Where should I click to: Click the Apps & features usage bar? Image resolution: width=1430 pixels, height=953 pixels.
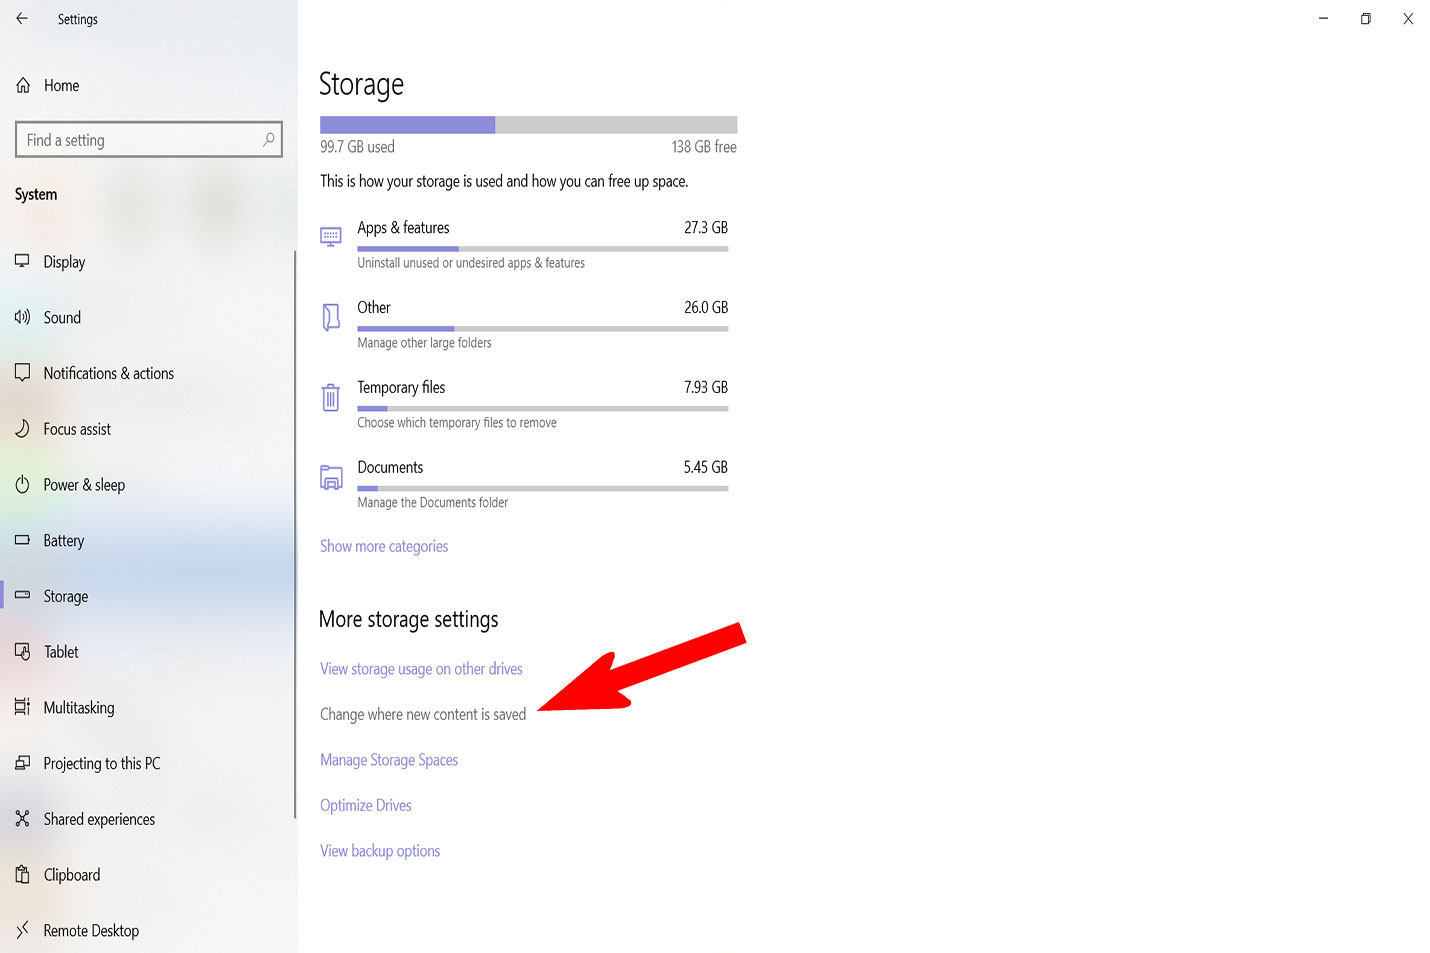543,249
